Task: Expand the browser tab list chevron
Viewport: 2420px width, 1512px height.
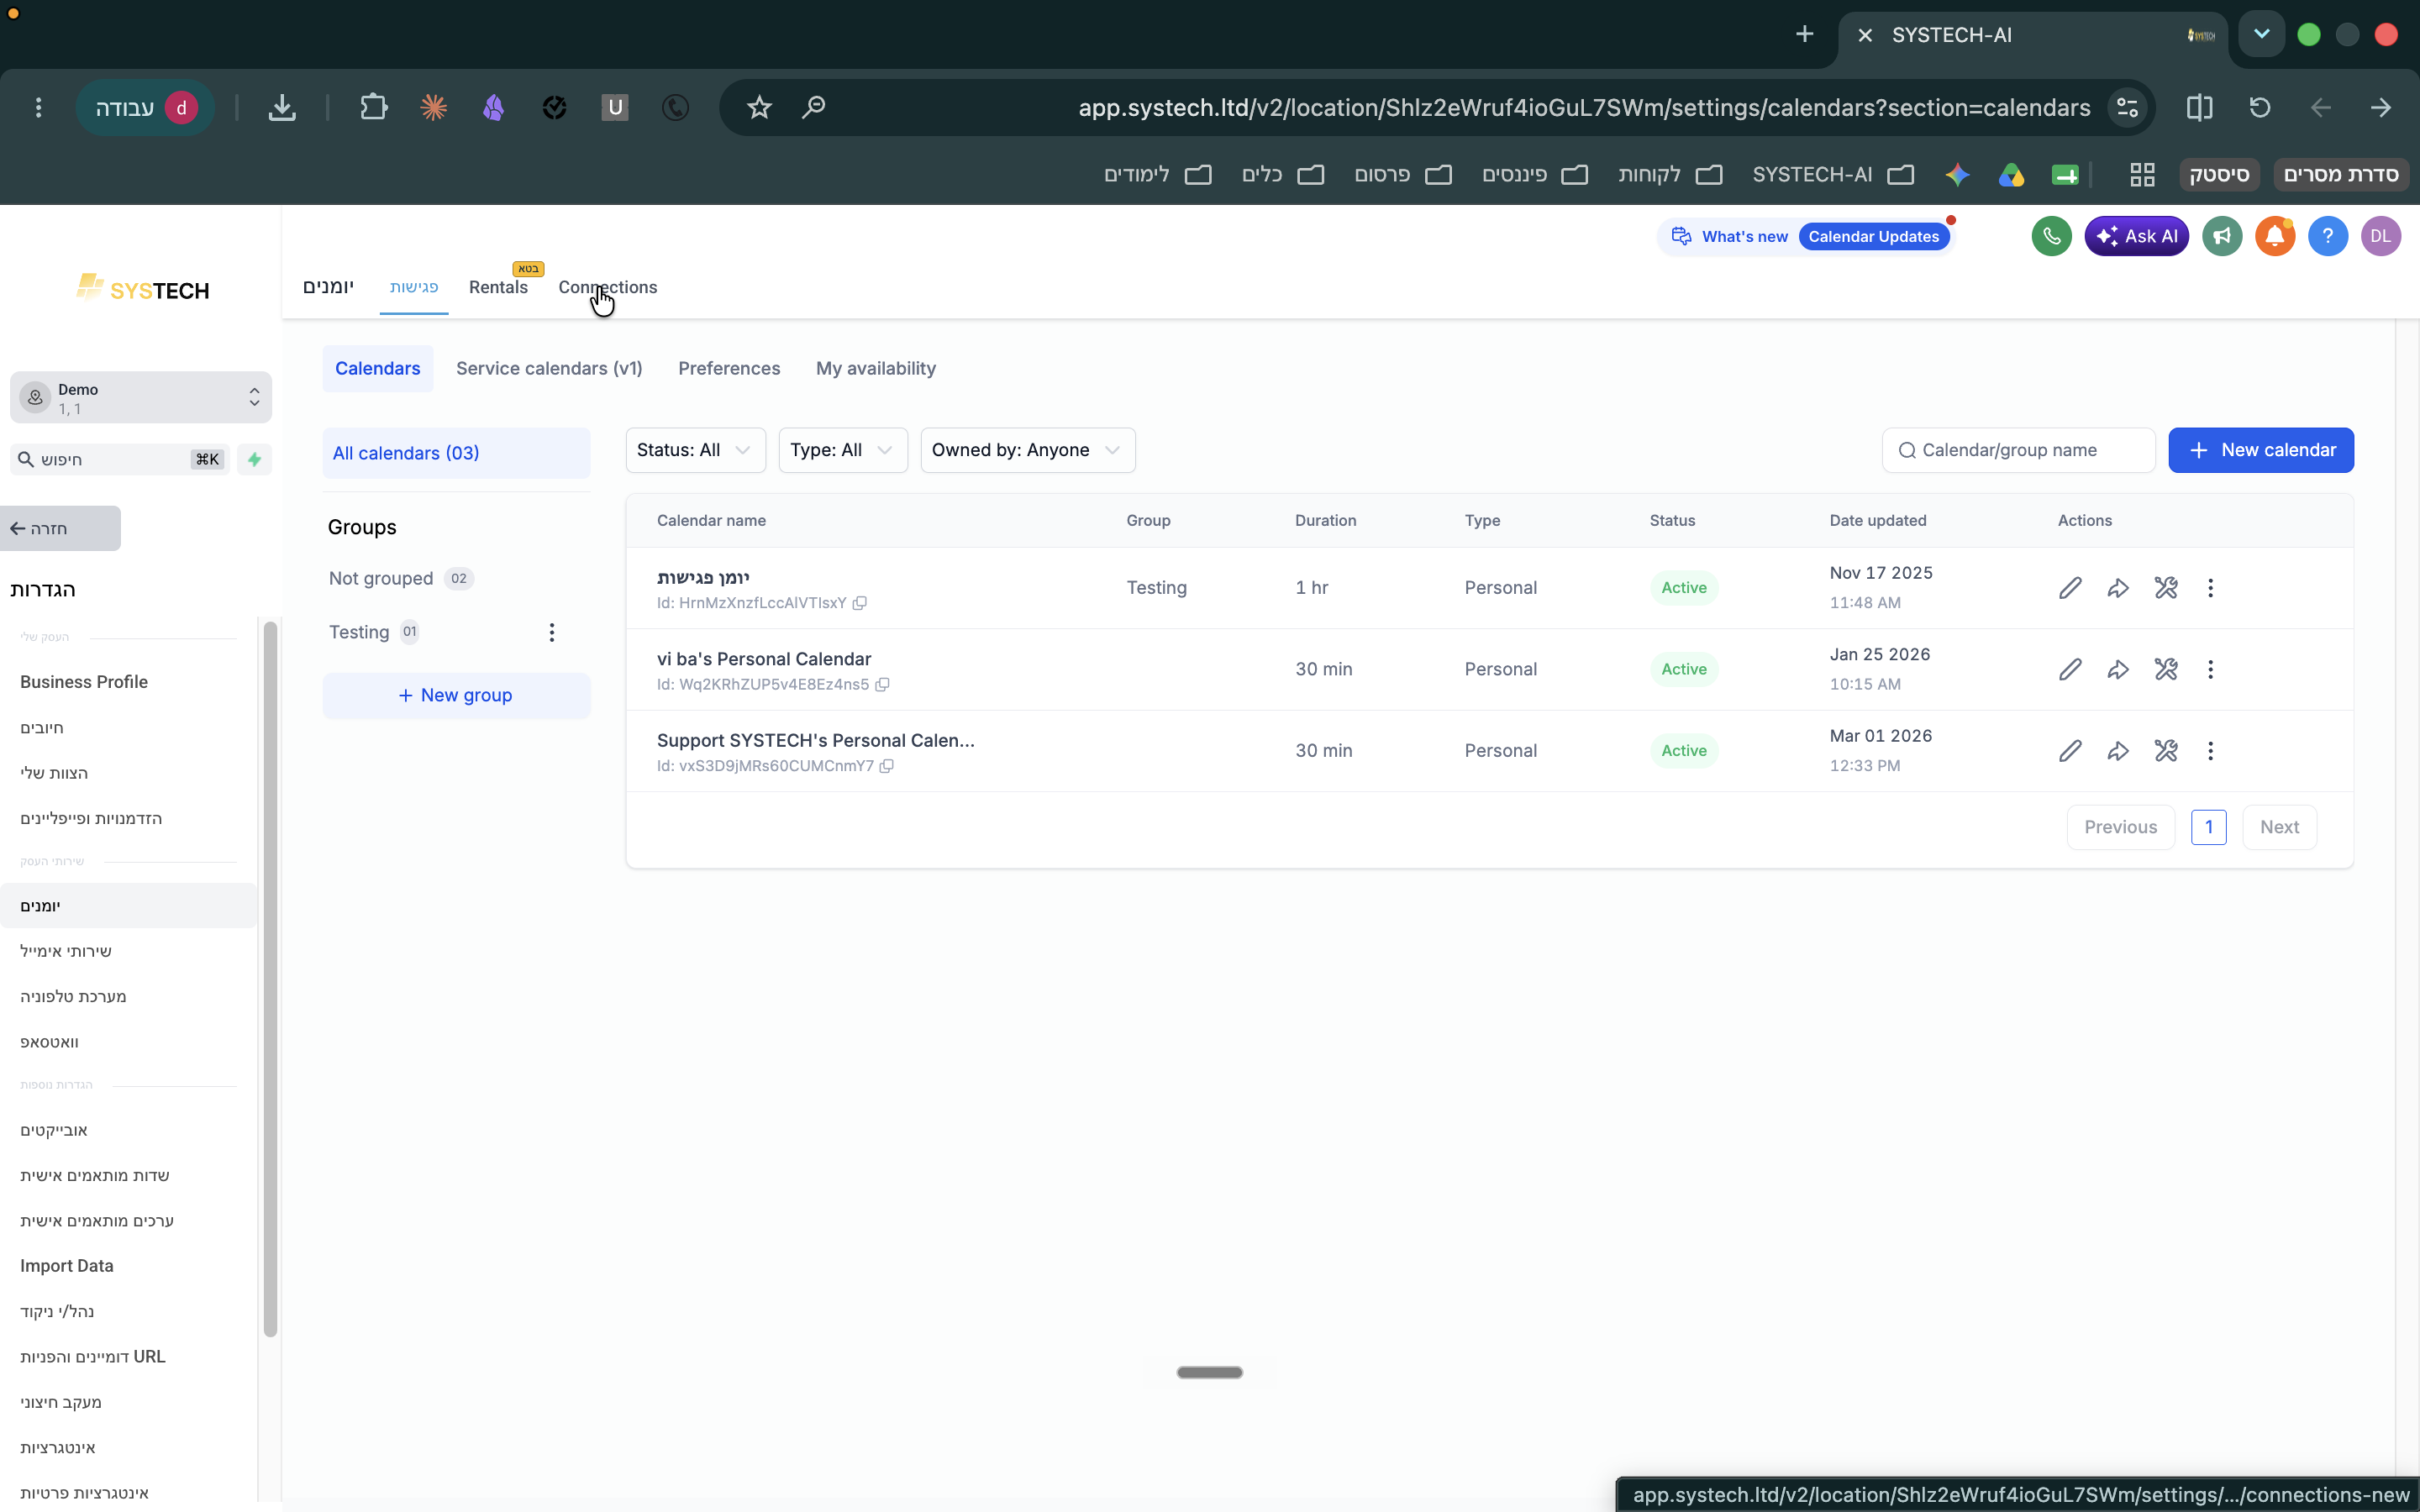Action: pyautogui.click(x=2261, y=35)
